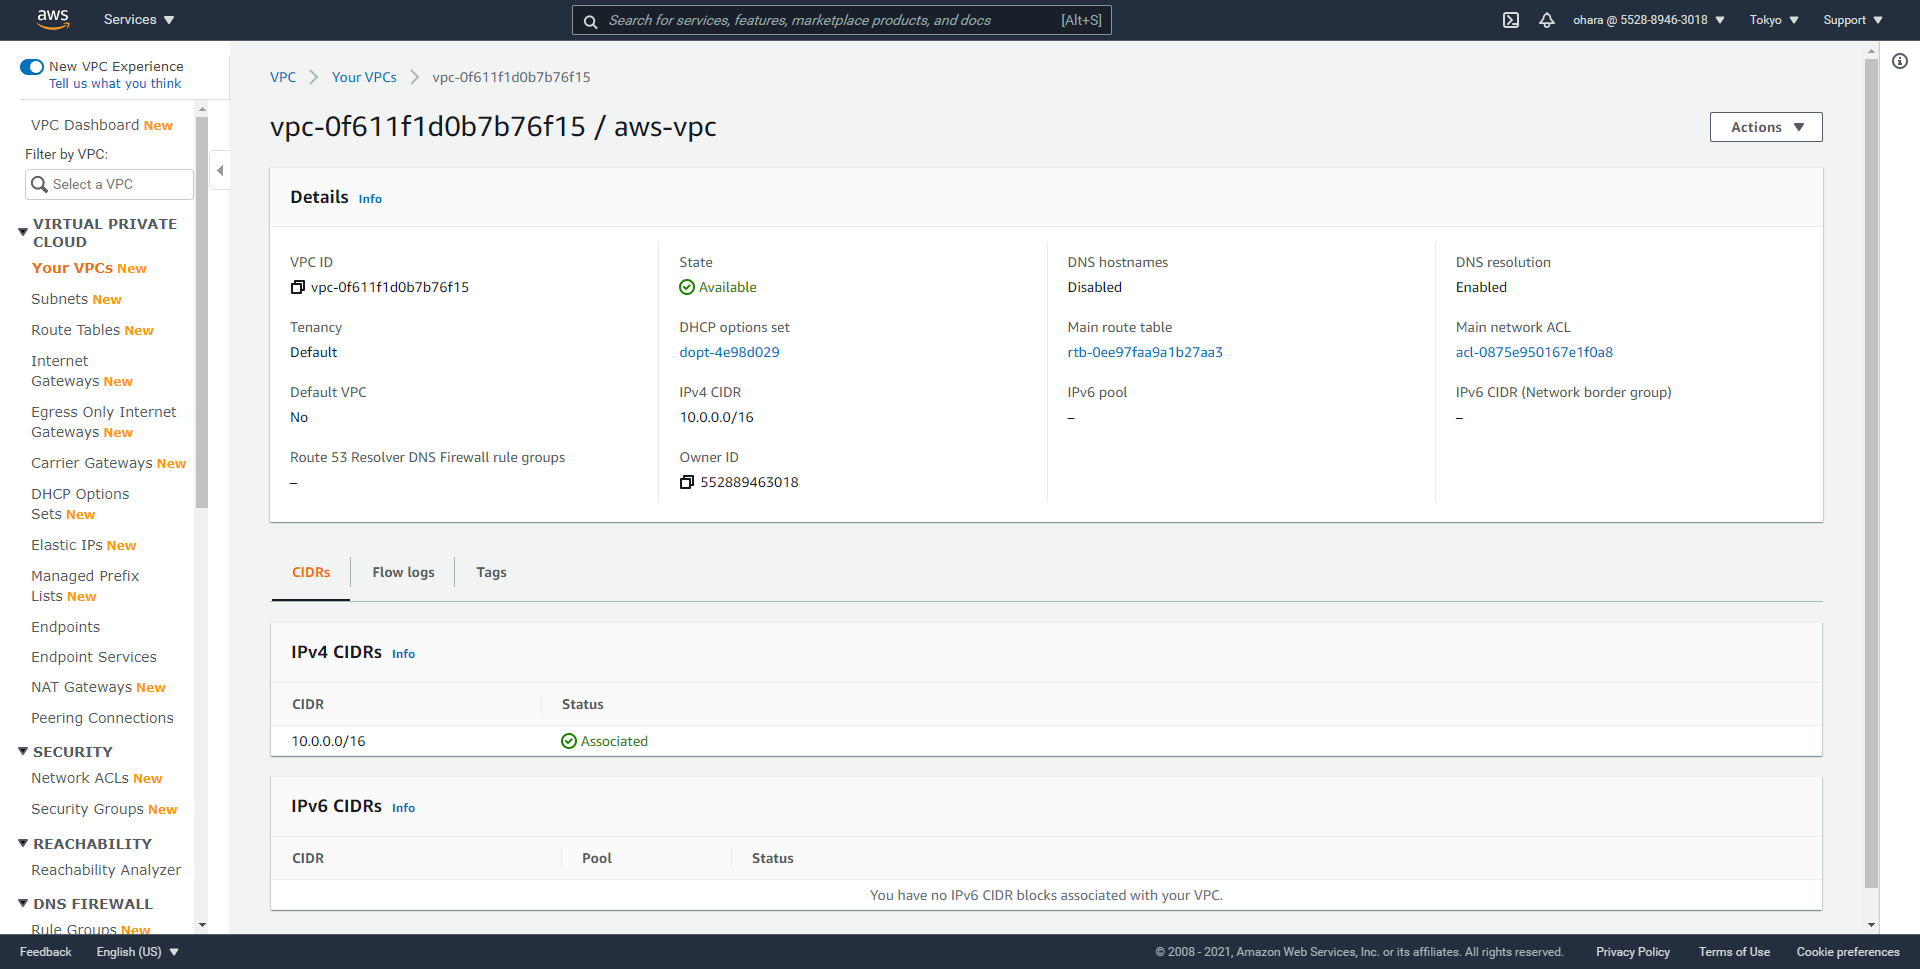Open main network ACL acl-0875e950167e1f0a8
1920x969 pixels.
pyautogui.click(x=1534, y=352)
